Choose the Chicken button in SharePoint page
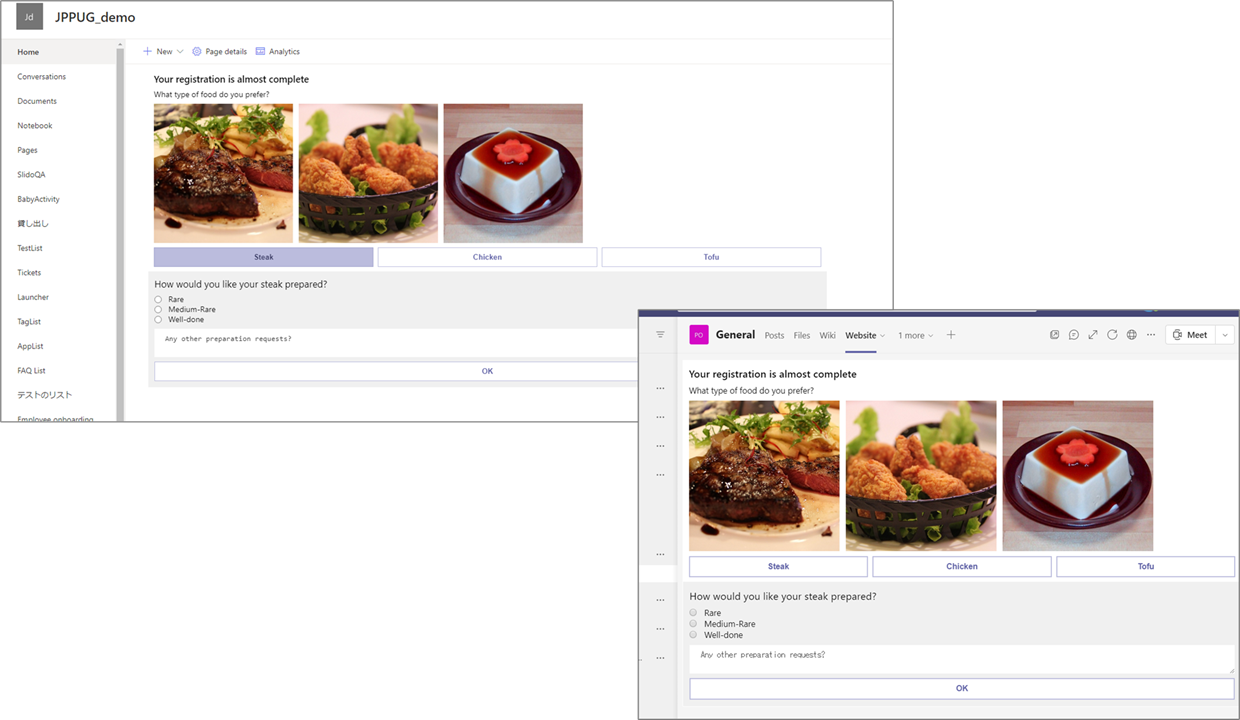1240x720 pixels. [487, 257]
